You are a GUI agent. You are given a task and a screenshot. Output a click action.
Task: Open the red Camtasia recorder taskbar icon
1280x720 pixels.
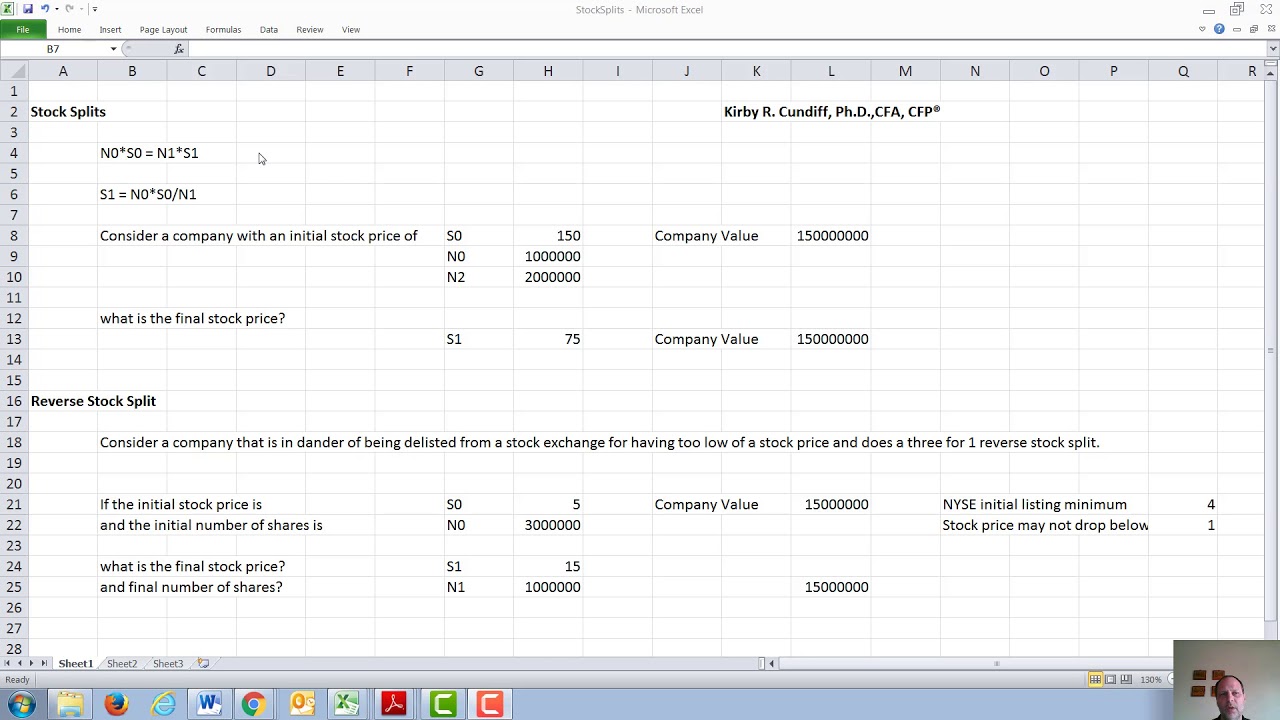pos(489,705)
